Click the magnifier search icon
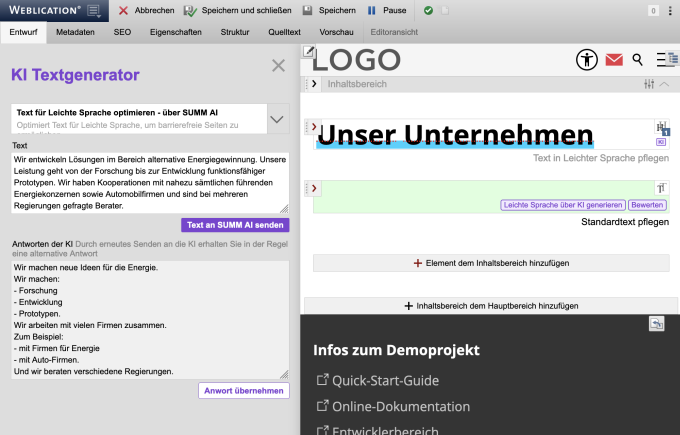The height and width of the screenshot is (435, 680). [637, 59]
